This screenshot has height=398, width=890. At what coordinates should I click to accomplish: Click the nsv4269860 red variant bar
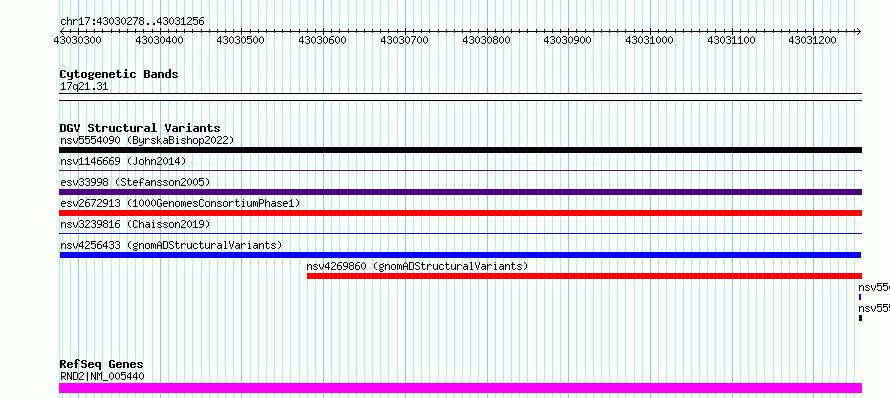coord(585,276)
